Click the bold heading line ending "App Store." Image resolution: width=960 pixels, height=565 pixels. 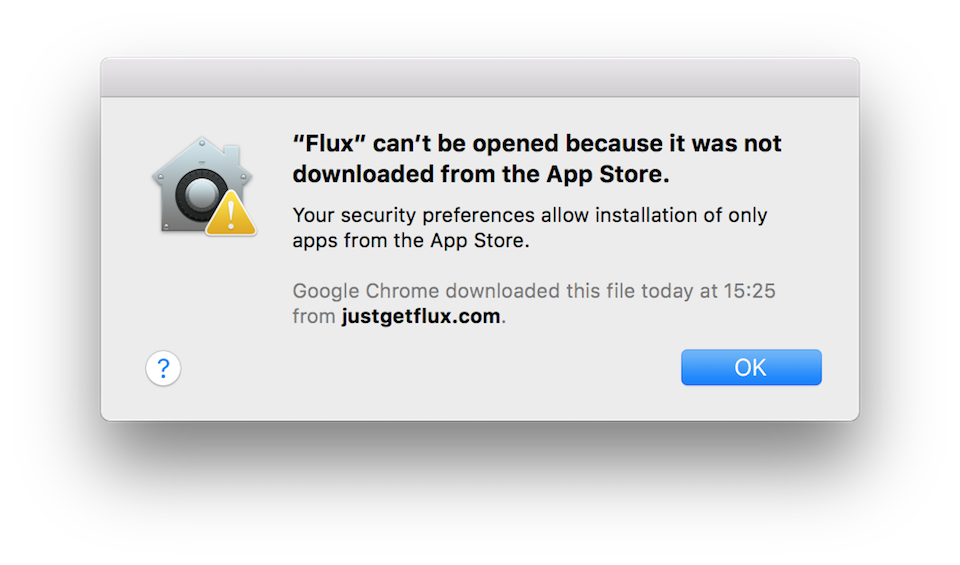click(x=481, y=174)
